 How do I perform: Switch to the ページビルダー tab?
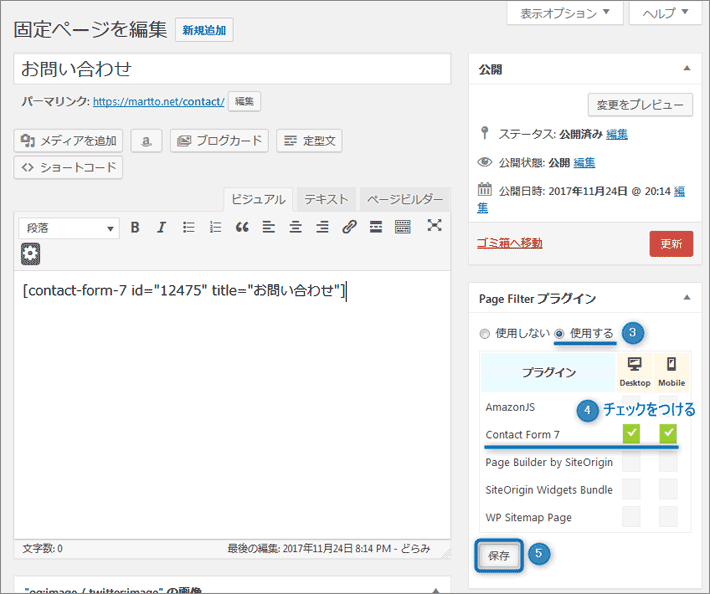pos(403,199)
